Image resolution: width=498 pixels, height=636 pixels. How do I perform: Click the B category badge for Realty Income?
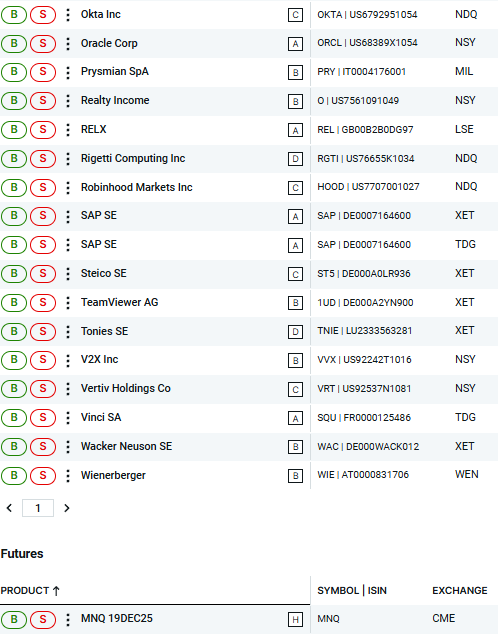[295, 101]
